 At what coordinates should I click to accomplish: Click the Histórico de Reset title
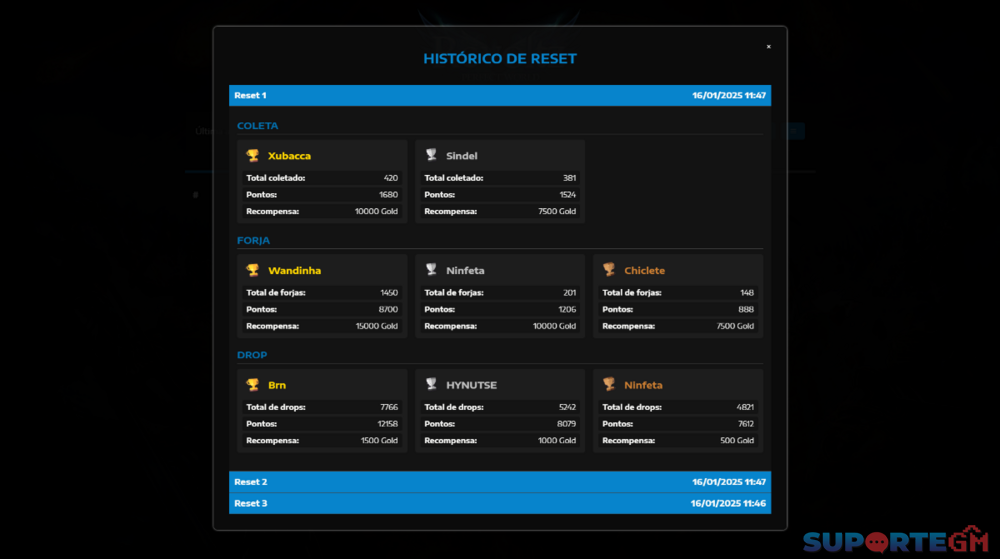click(x=499, y=59)
